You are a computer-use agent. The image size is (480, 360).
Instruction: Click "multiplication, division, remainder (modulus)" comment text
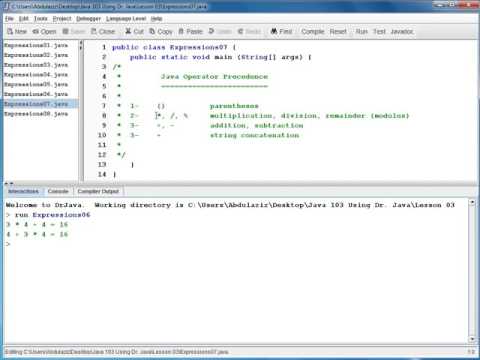coord(309,116)
